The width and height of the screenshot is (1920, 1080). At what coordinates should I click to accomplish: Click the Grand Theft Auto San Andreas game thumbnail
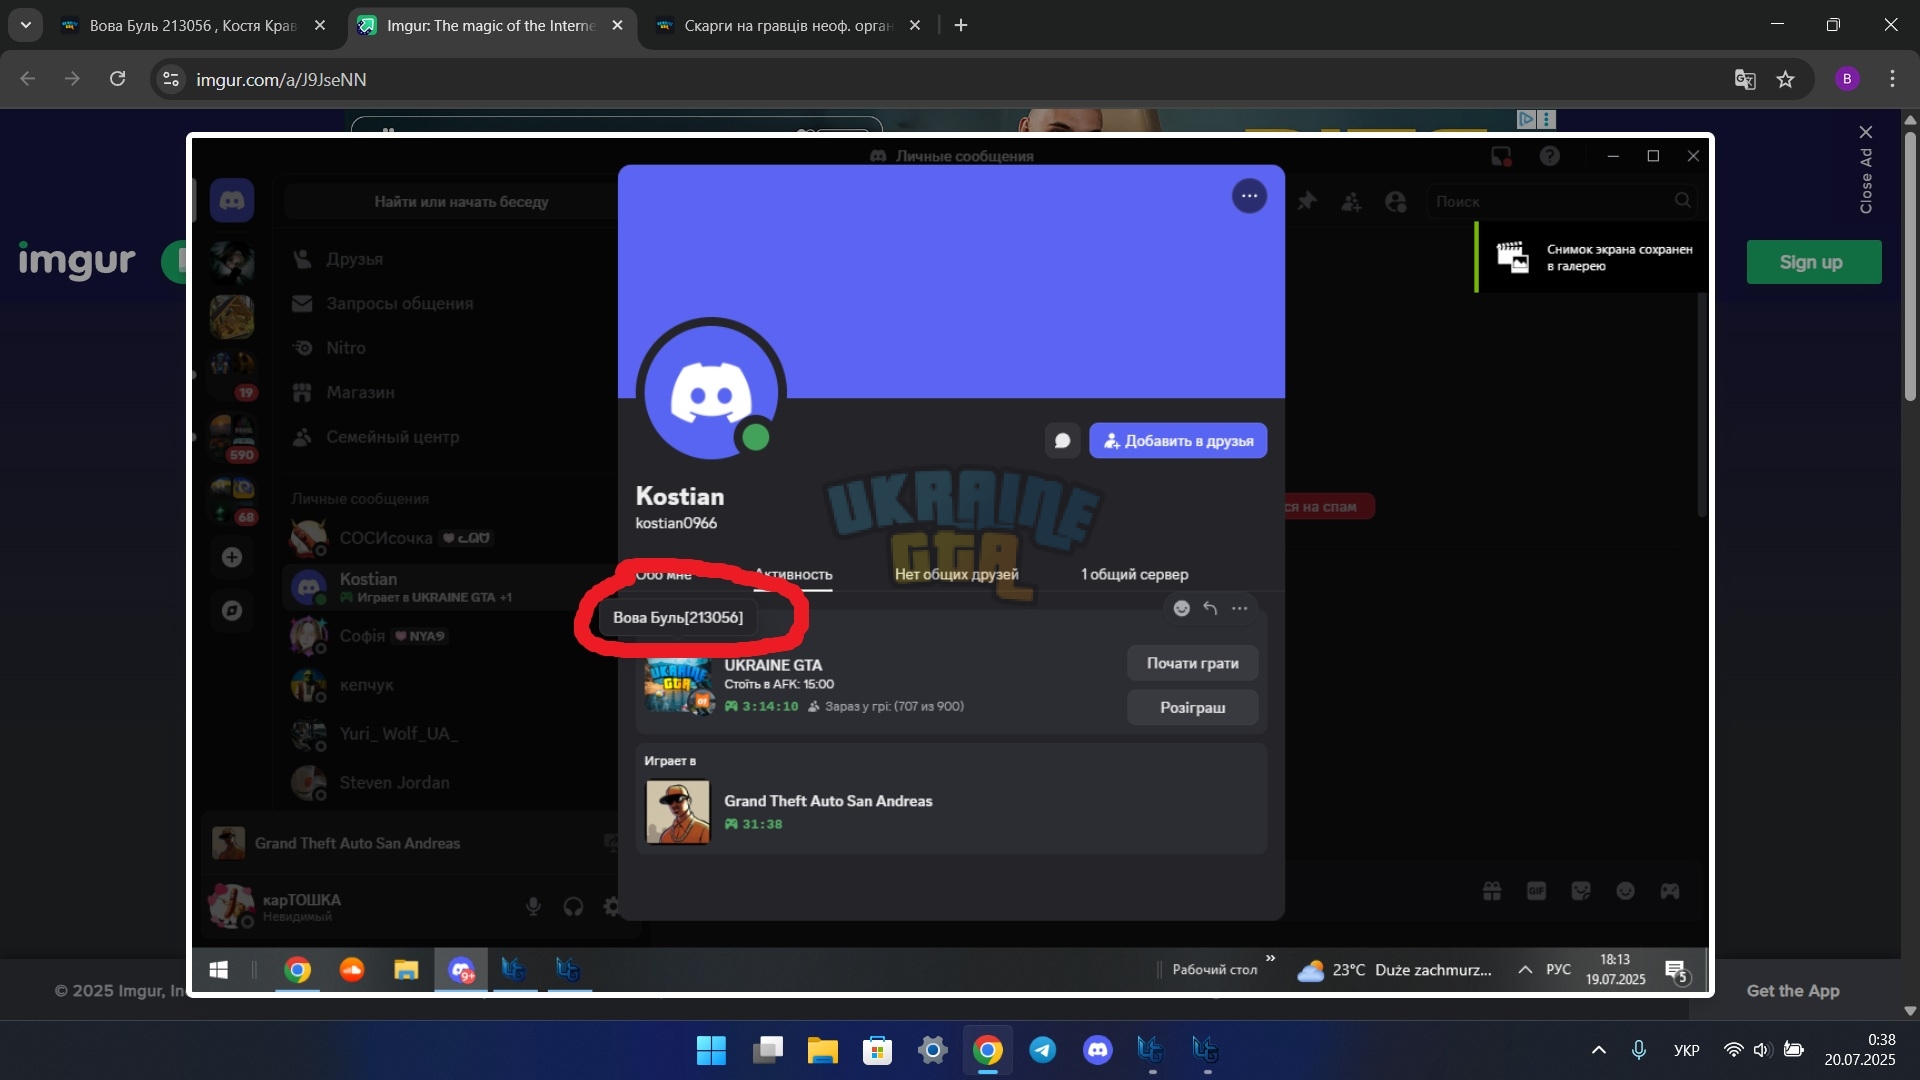tap(678, 811)
